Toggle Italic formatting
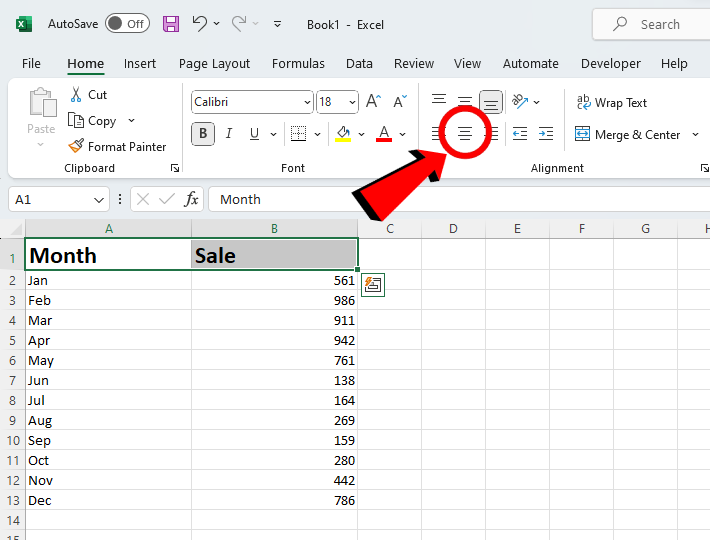The width and height of the screenshot is (710, 540). 229,134
